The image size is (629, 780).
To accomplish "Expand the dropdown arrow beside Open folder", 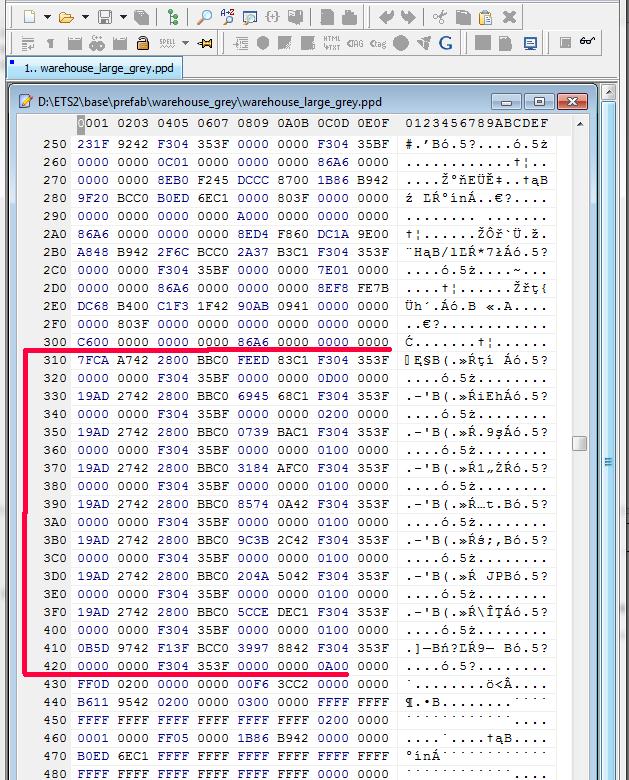I will (x=83, y=17).
